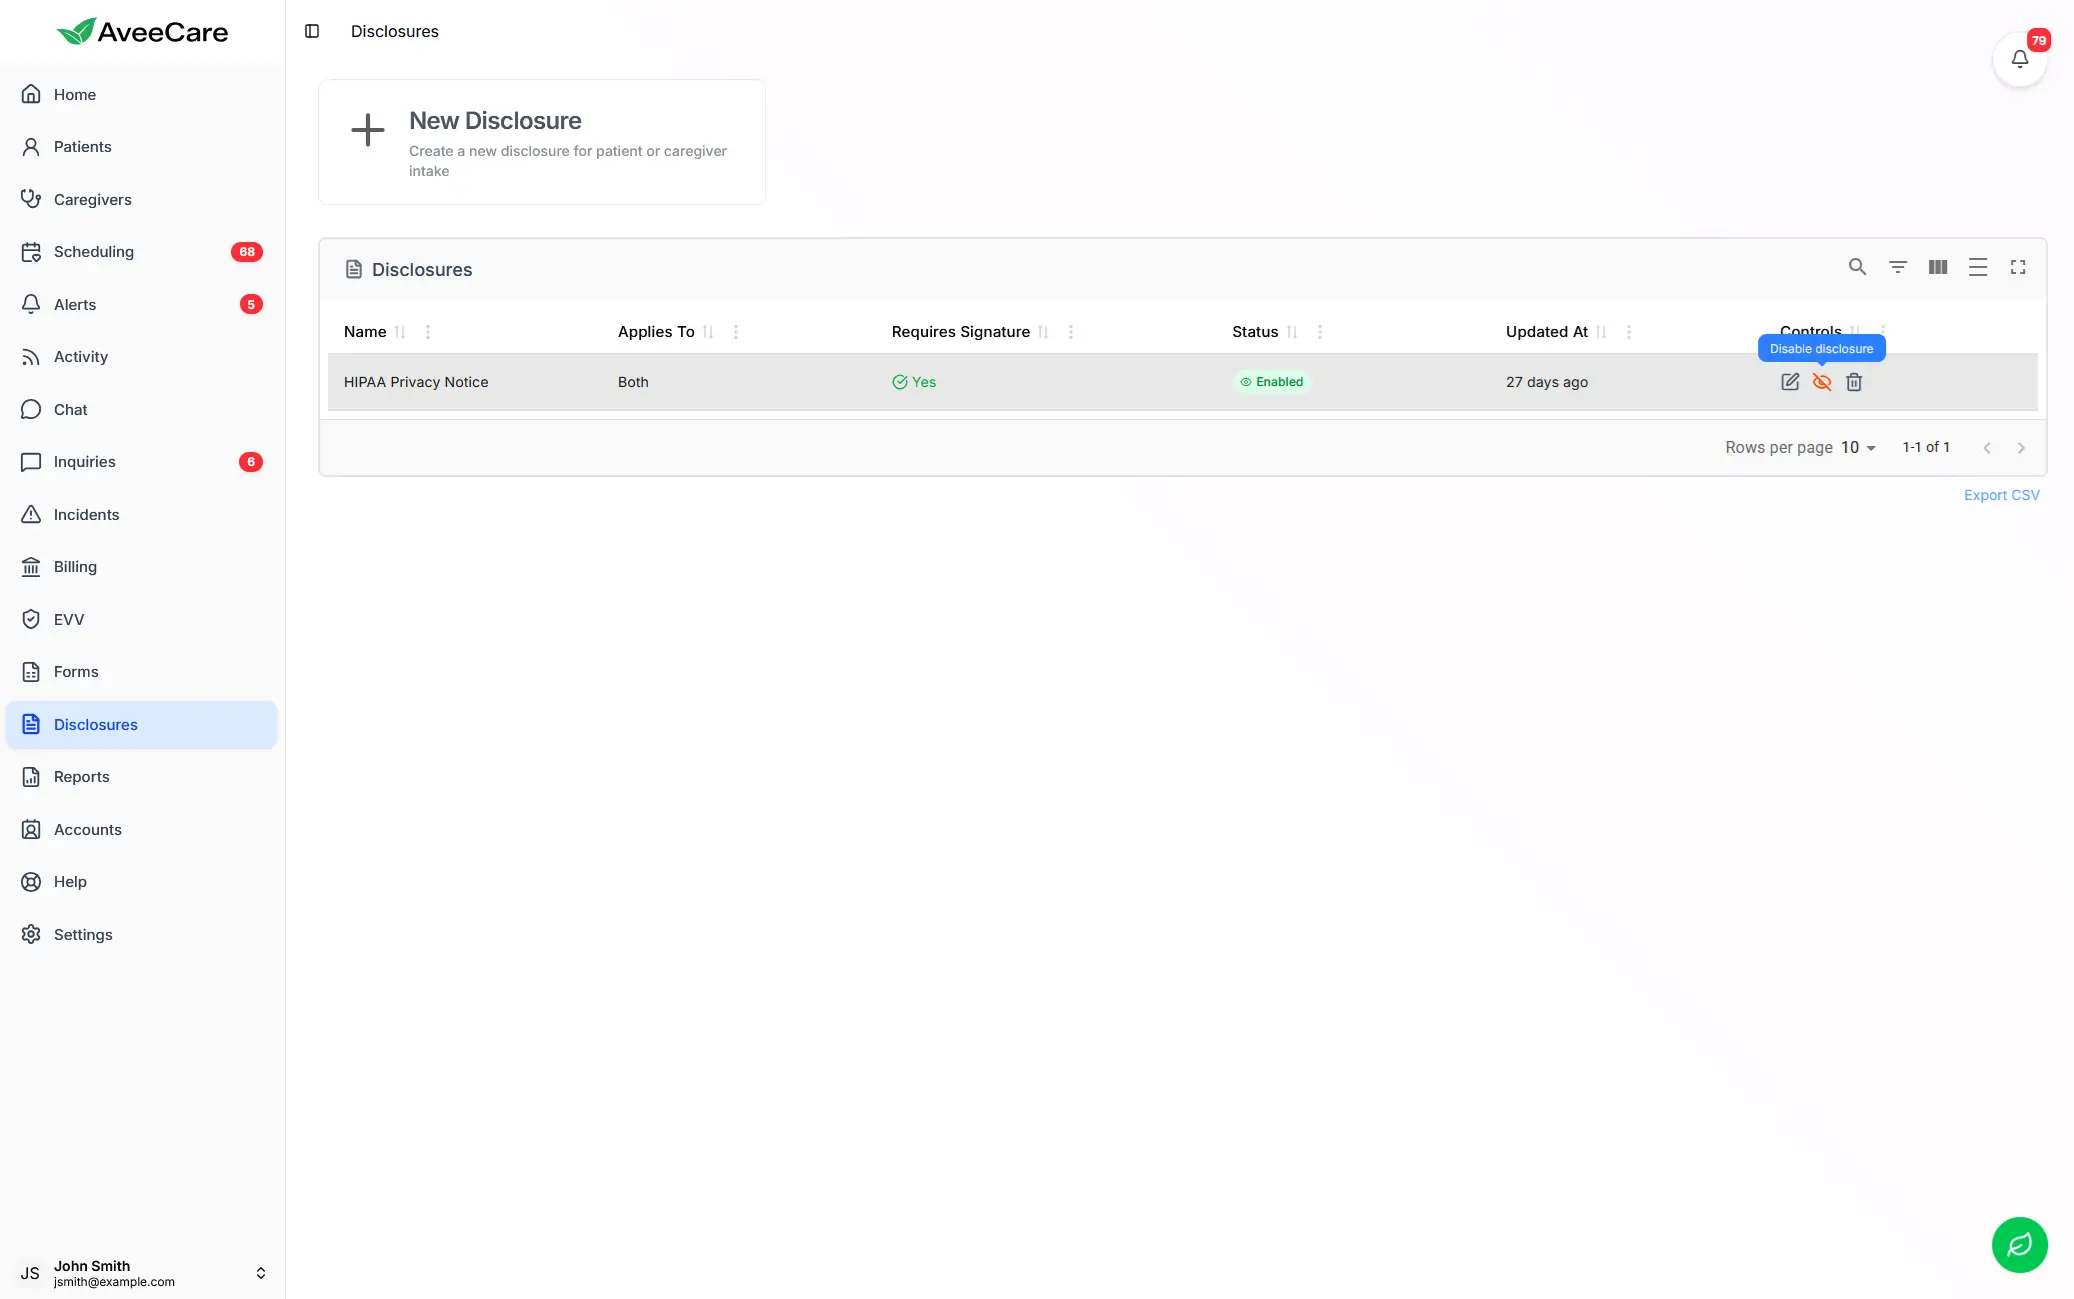Delete the HIPAA Privacy Notice disclosure
The height and width of the screenshot is (1299, 2074).
pyautogui.click(x=1853, y=382)
